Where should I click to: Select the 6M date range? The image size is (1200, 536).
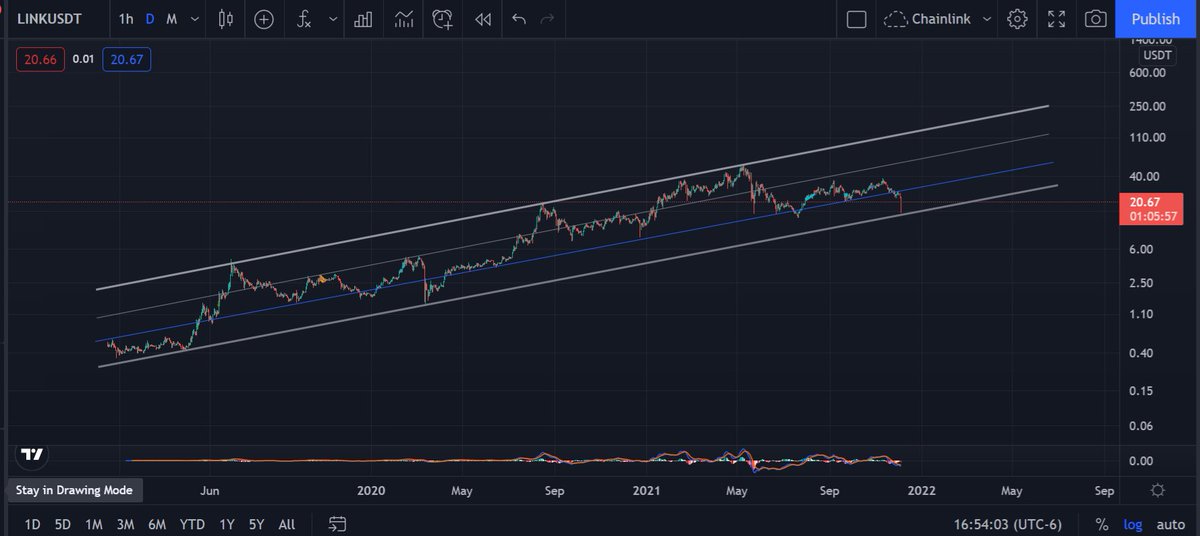coord(157,524)
